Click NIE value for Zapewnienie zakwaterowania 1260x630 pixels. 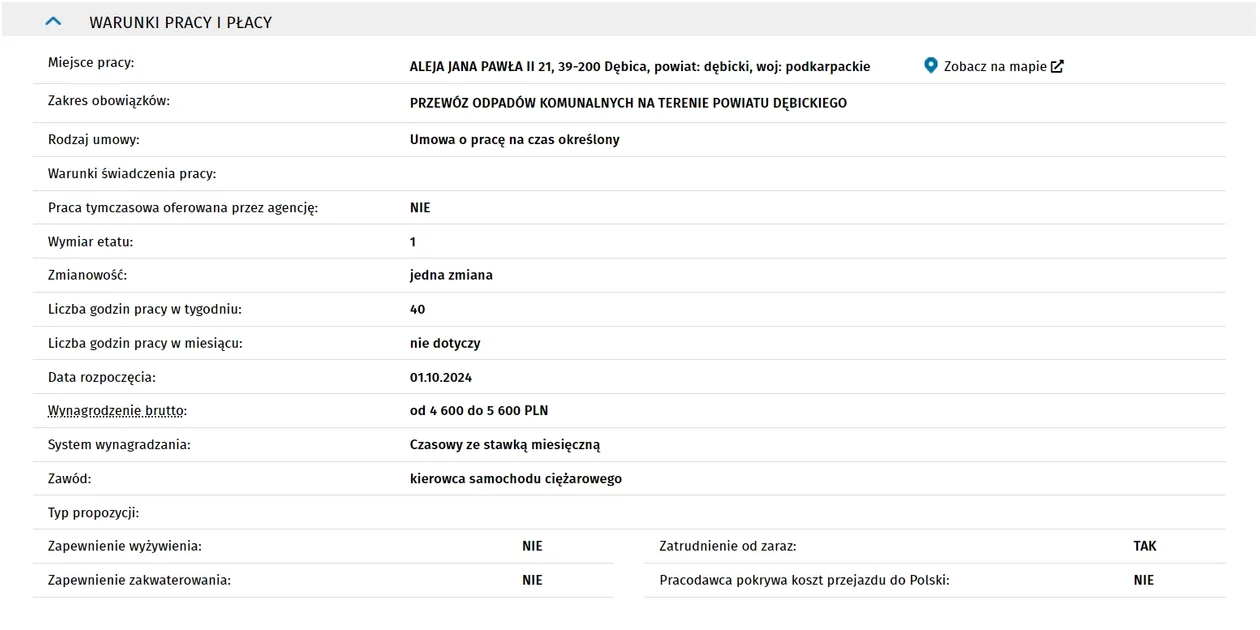pyautogui.click(x=532, y=580)
